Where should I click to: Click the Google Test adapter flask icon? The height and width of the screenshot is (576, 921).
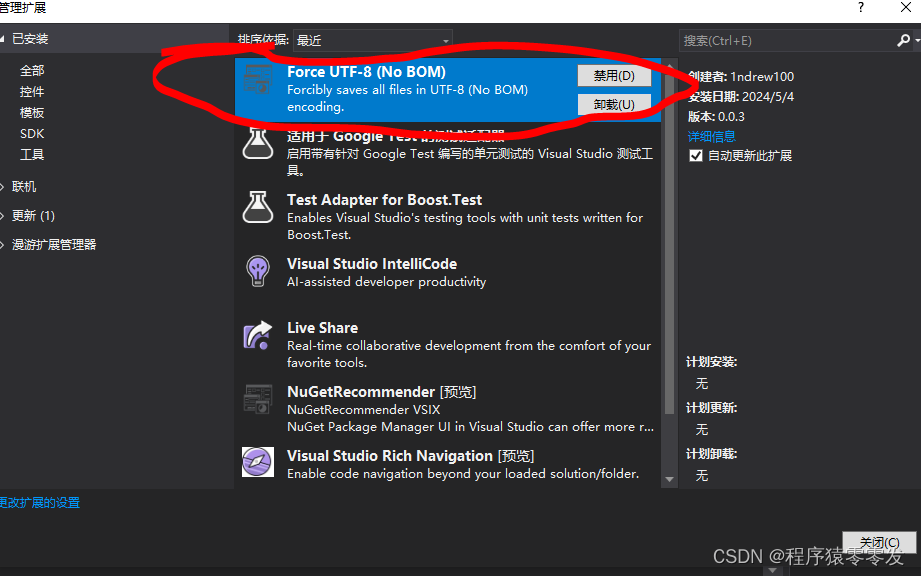point(258,143)
